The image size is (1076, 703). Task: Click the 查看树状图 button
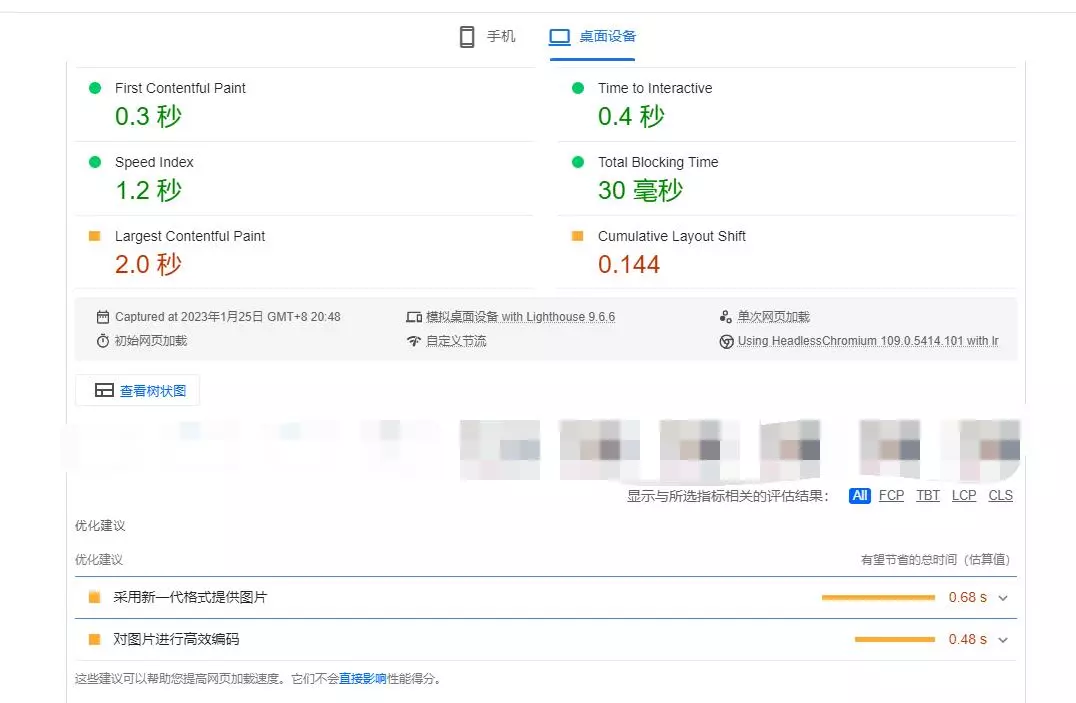coord(138,391)
